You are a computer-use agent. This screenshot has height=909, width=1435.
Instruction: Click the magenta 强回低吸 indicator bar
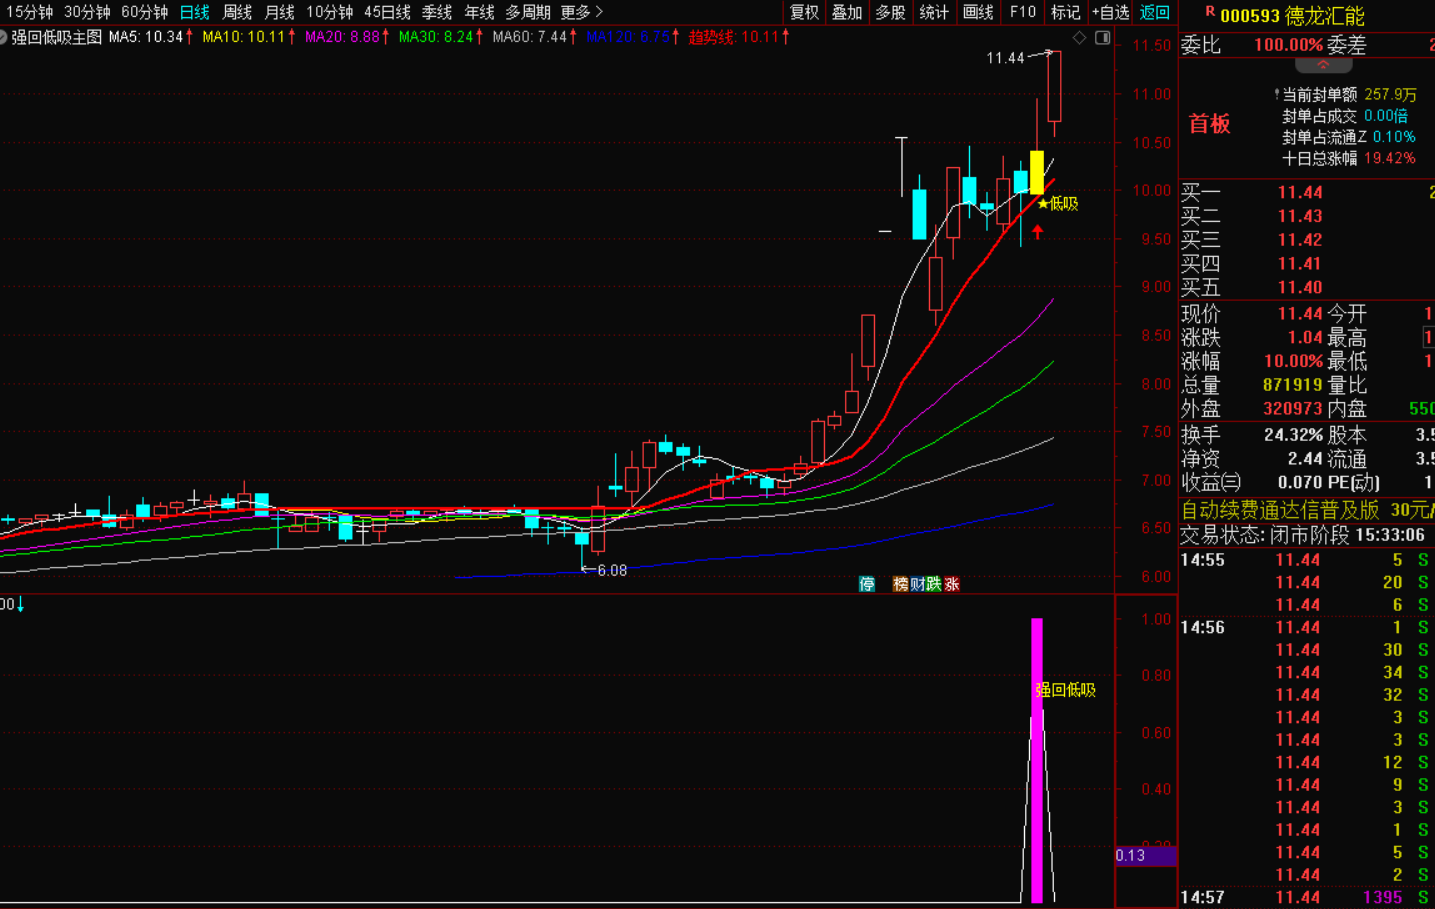[1037, 760]
